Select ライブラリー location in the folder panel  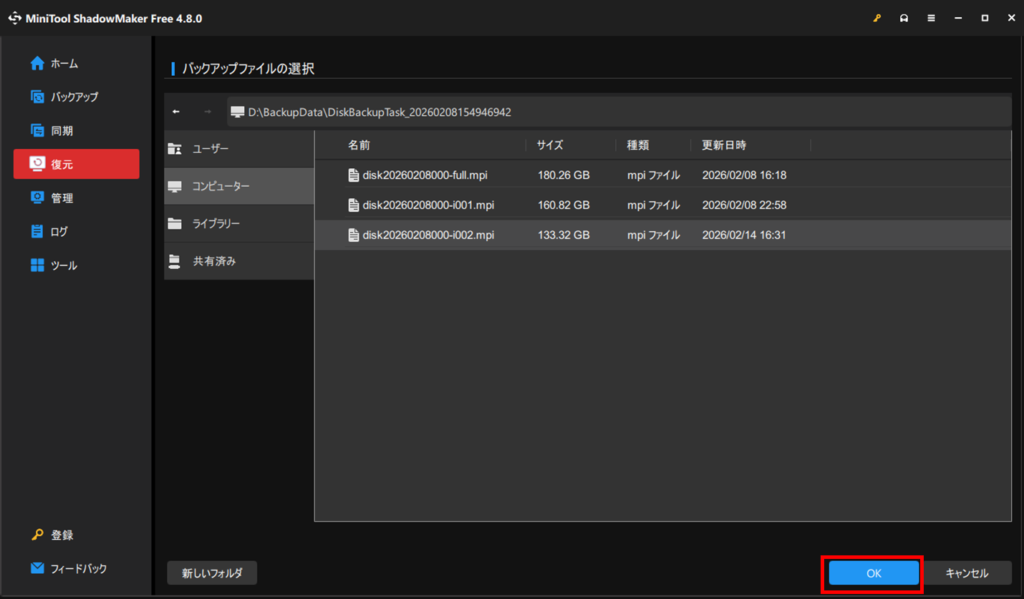216,224
